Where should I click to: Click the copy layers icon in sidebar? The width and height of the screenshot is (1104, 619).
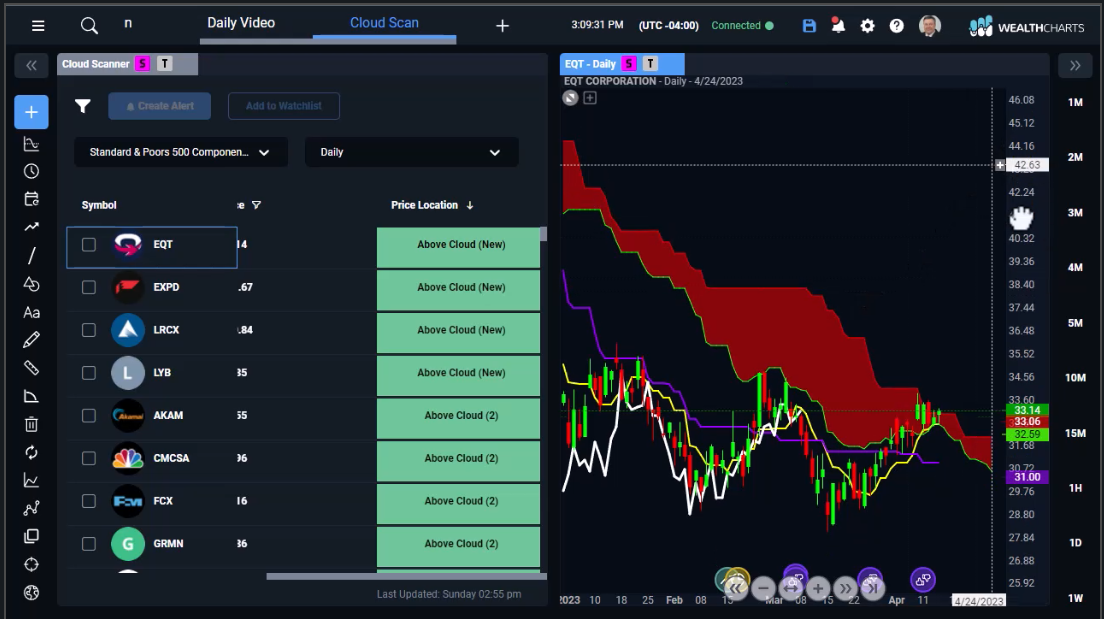31,536
